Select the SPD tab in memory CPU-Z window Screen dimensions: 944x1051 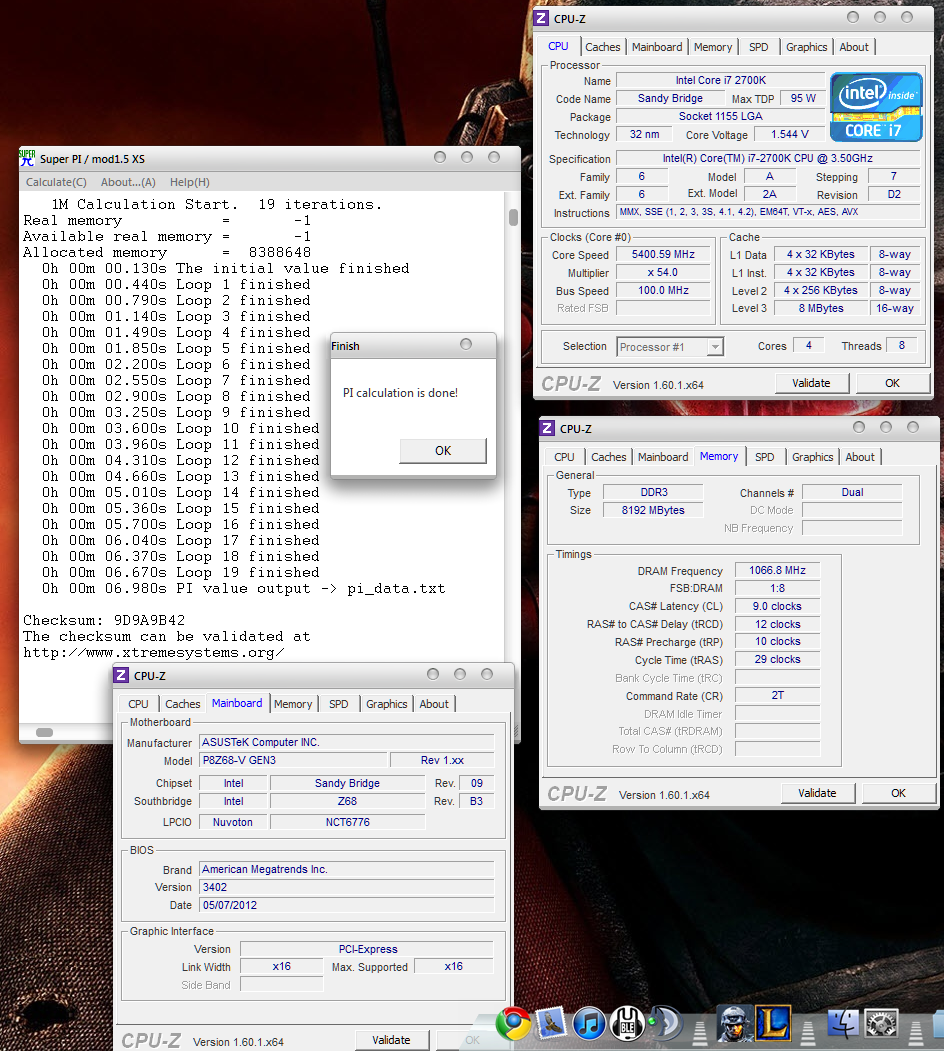pos(764,457)
